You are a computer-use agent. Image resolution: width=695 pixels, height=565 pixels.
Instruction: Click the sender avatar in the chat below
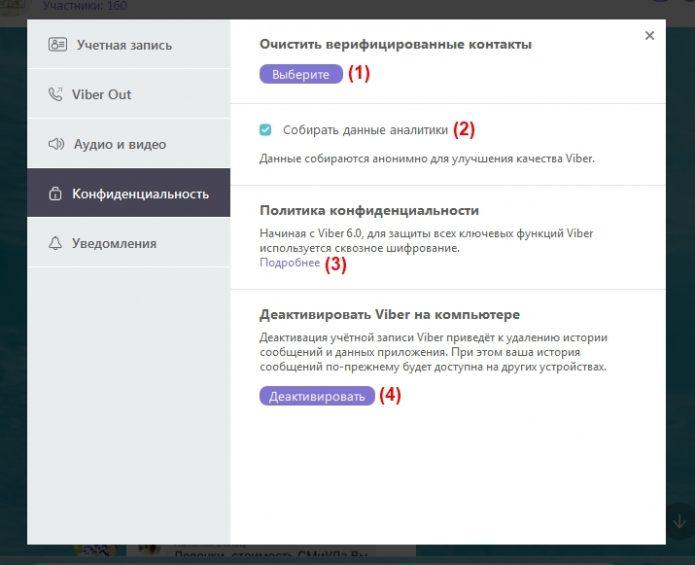click(148, 551)
